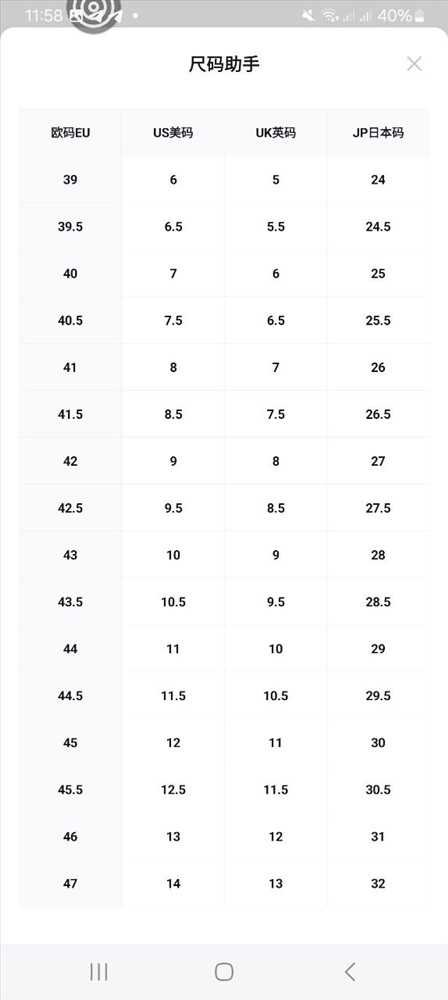This screenshot has width=448, height=1000.
Task: Tap EU size 42.5 cell
Action: [x=70, y=508]
